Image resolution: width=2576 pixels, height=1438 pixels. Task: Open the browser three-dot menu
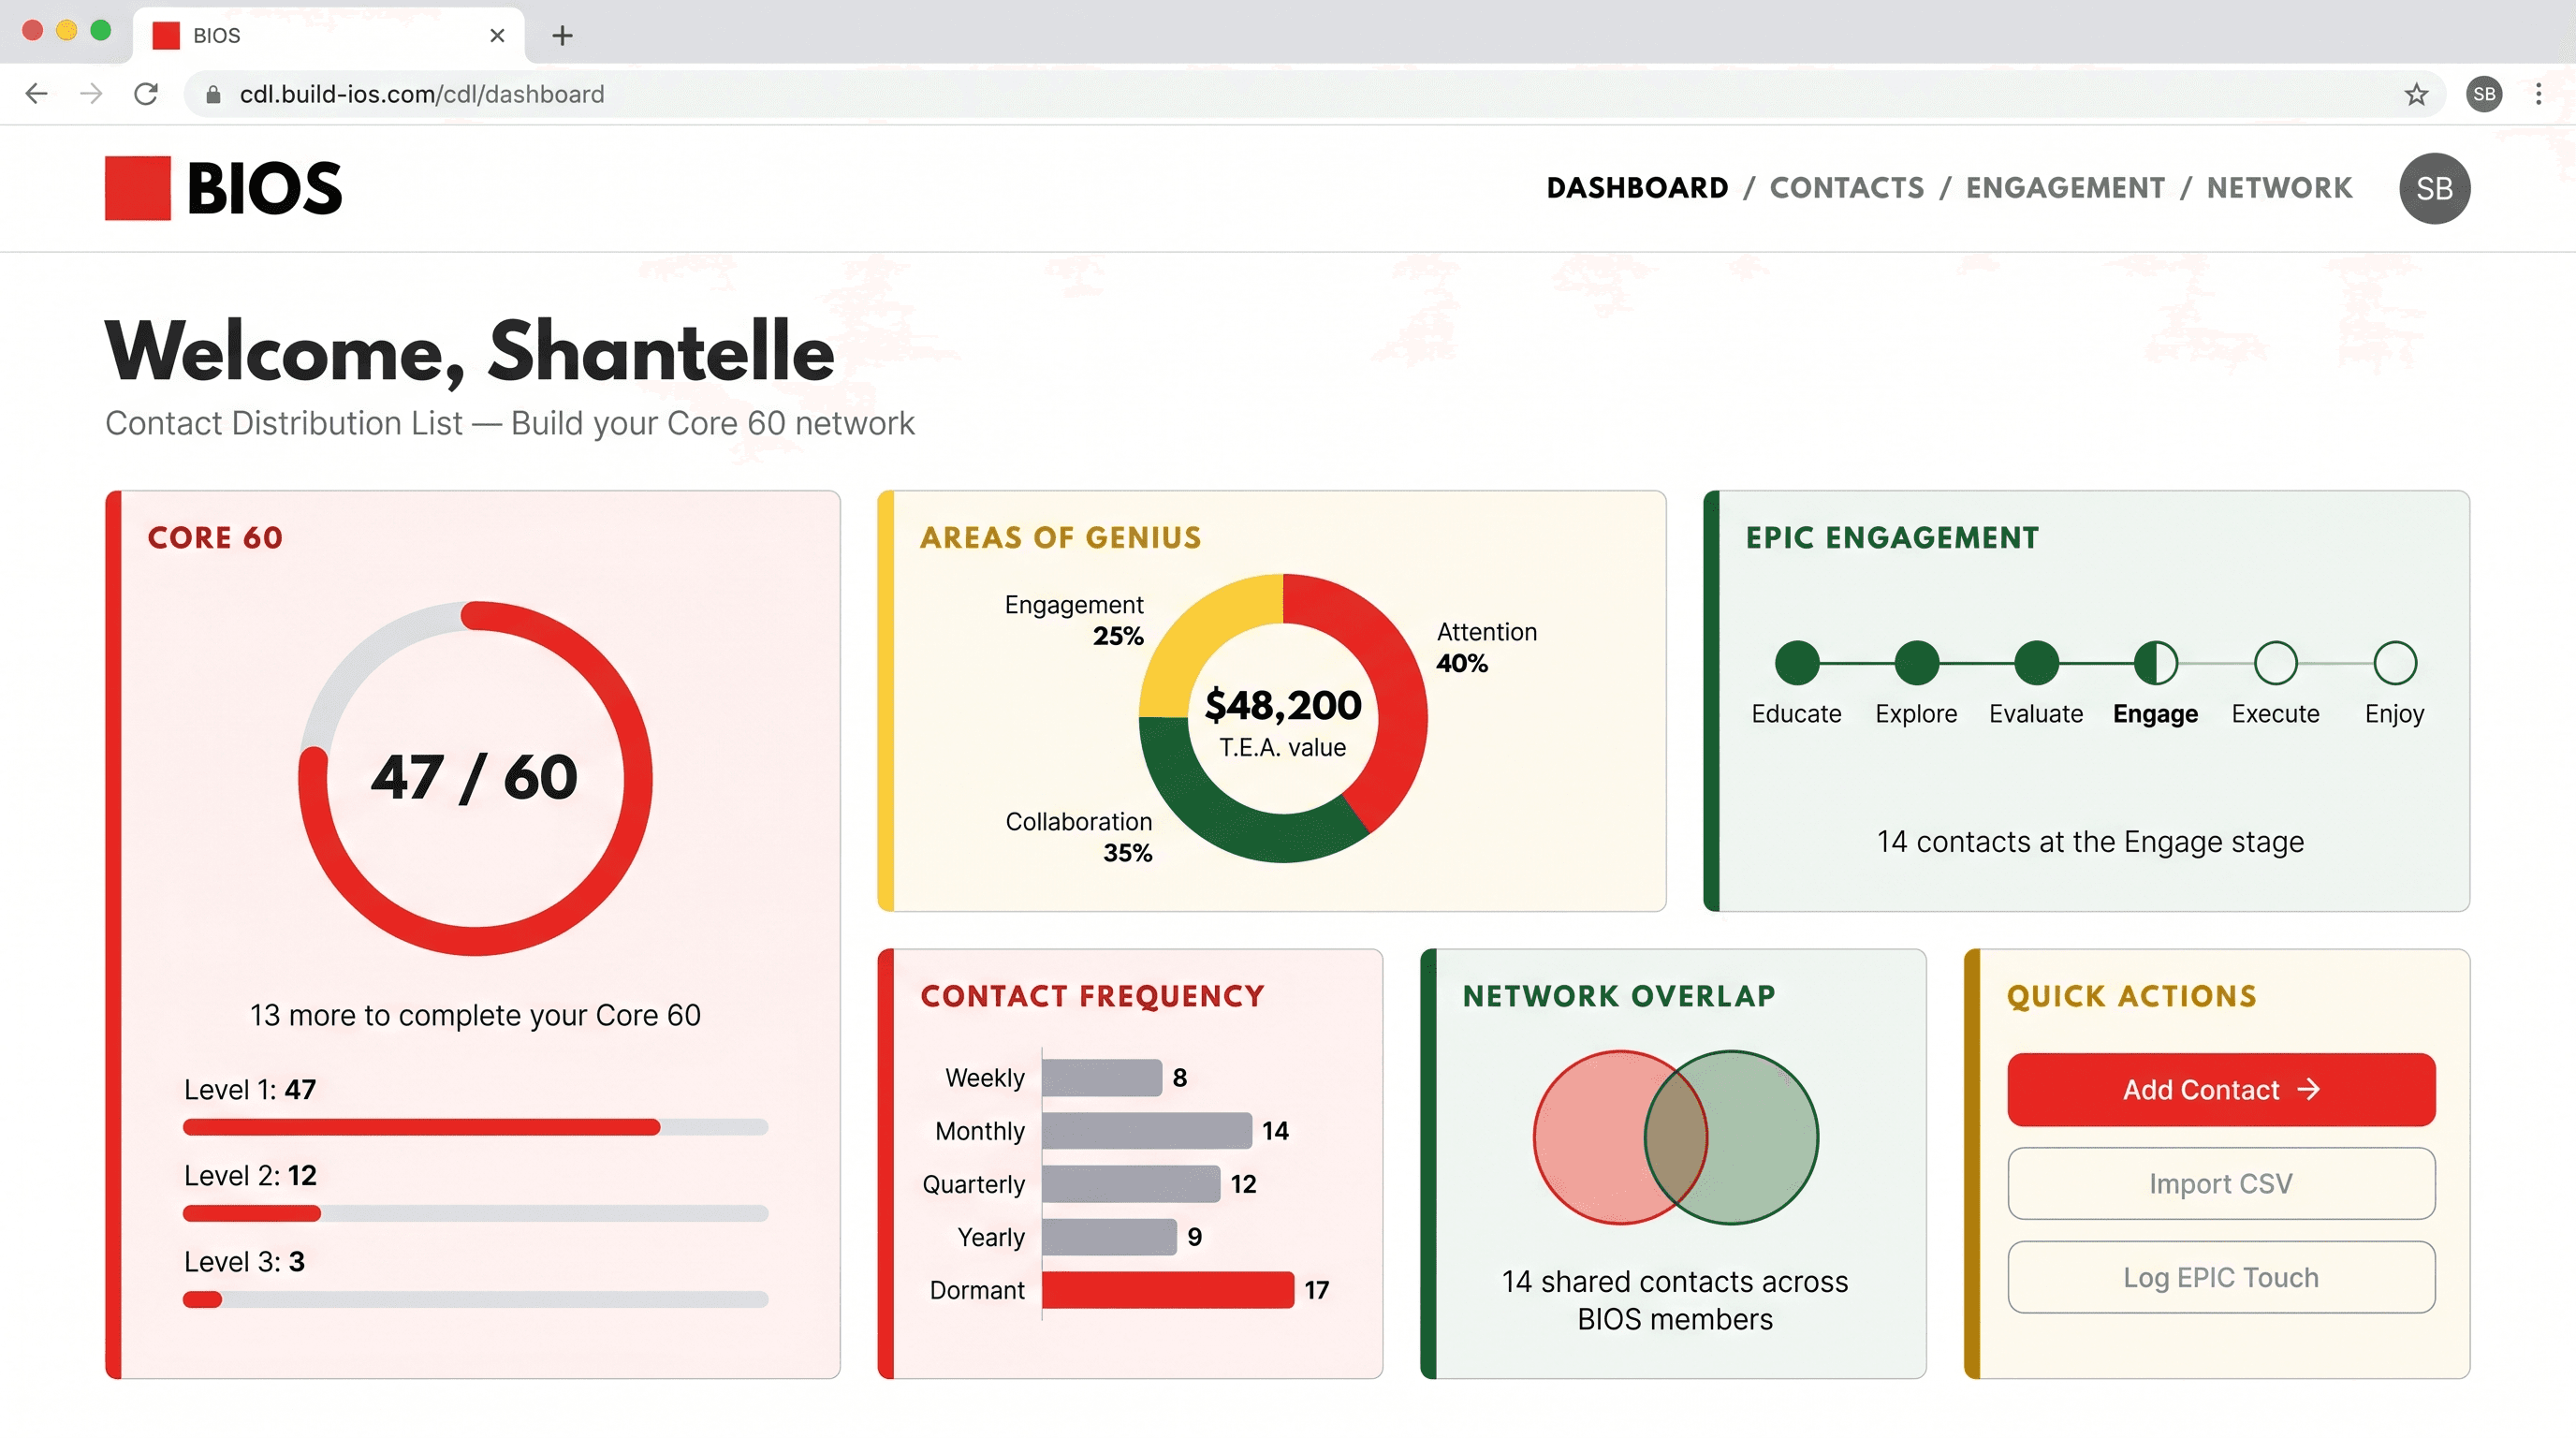coord(2538,94)
